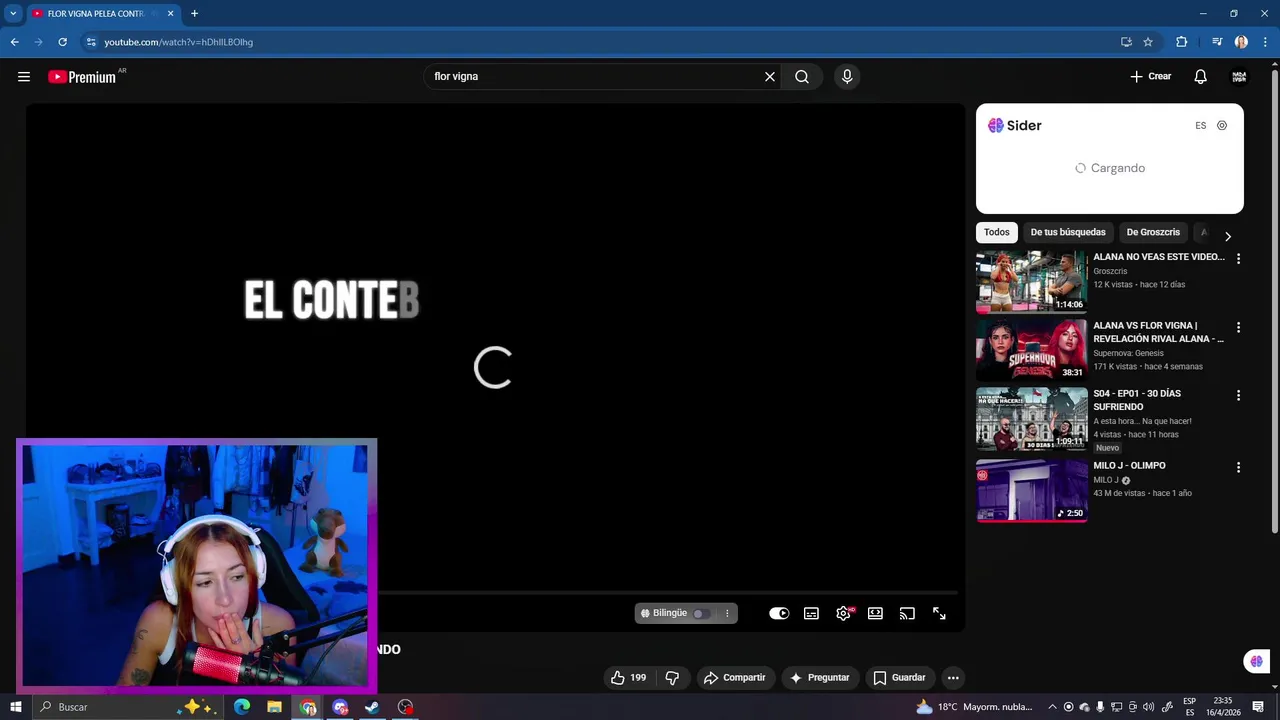Open the Chrome extensions puzzle icon
This screenshot has height=720, width=1280.
pos(1181,42)
